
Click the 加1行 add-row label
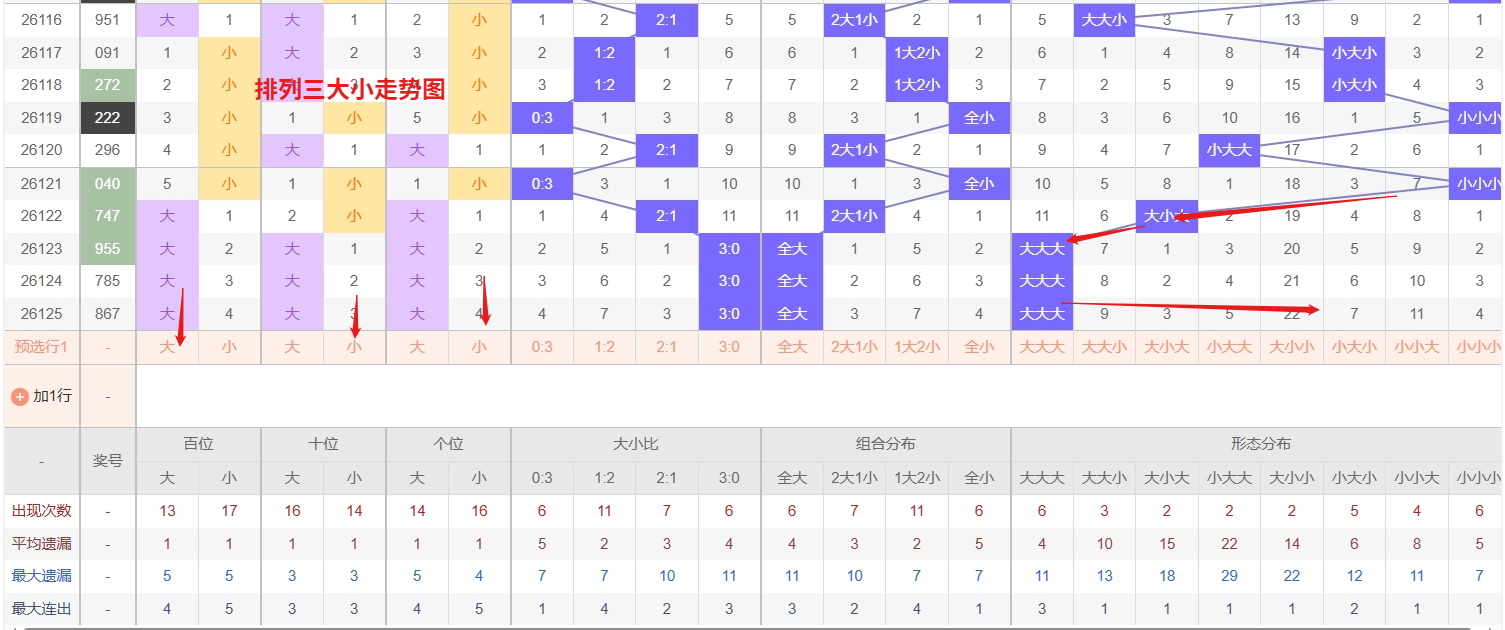click(x=52, y=397)
